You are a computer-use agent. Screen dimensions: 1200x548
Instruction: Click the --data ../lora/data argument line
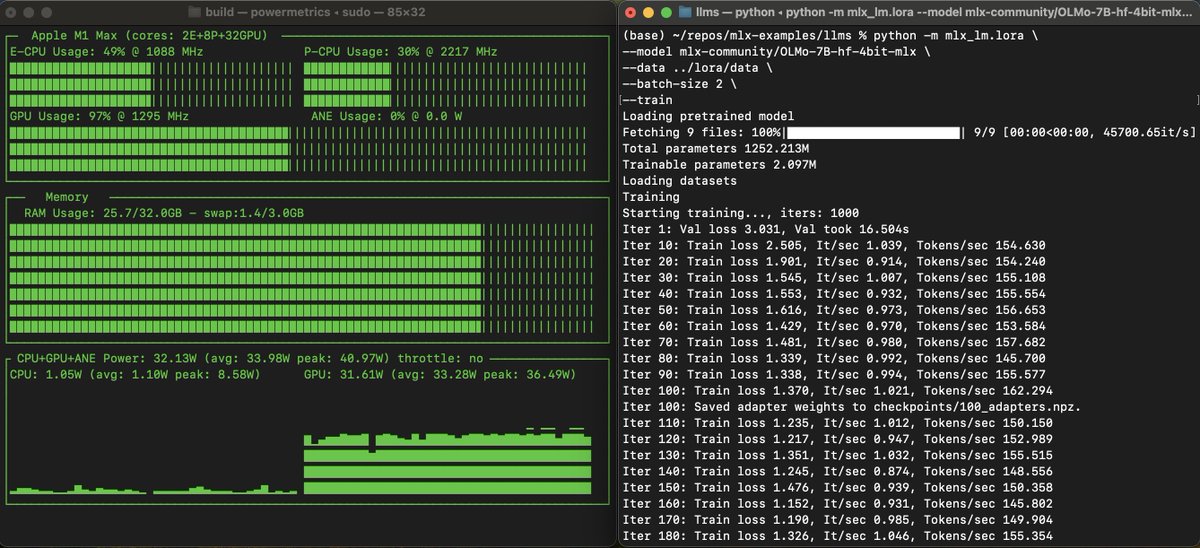(697, 67)
